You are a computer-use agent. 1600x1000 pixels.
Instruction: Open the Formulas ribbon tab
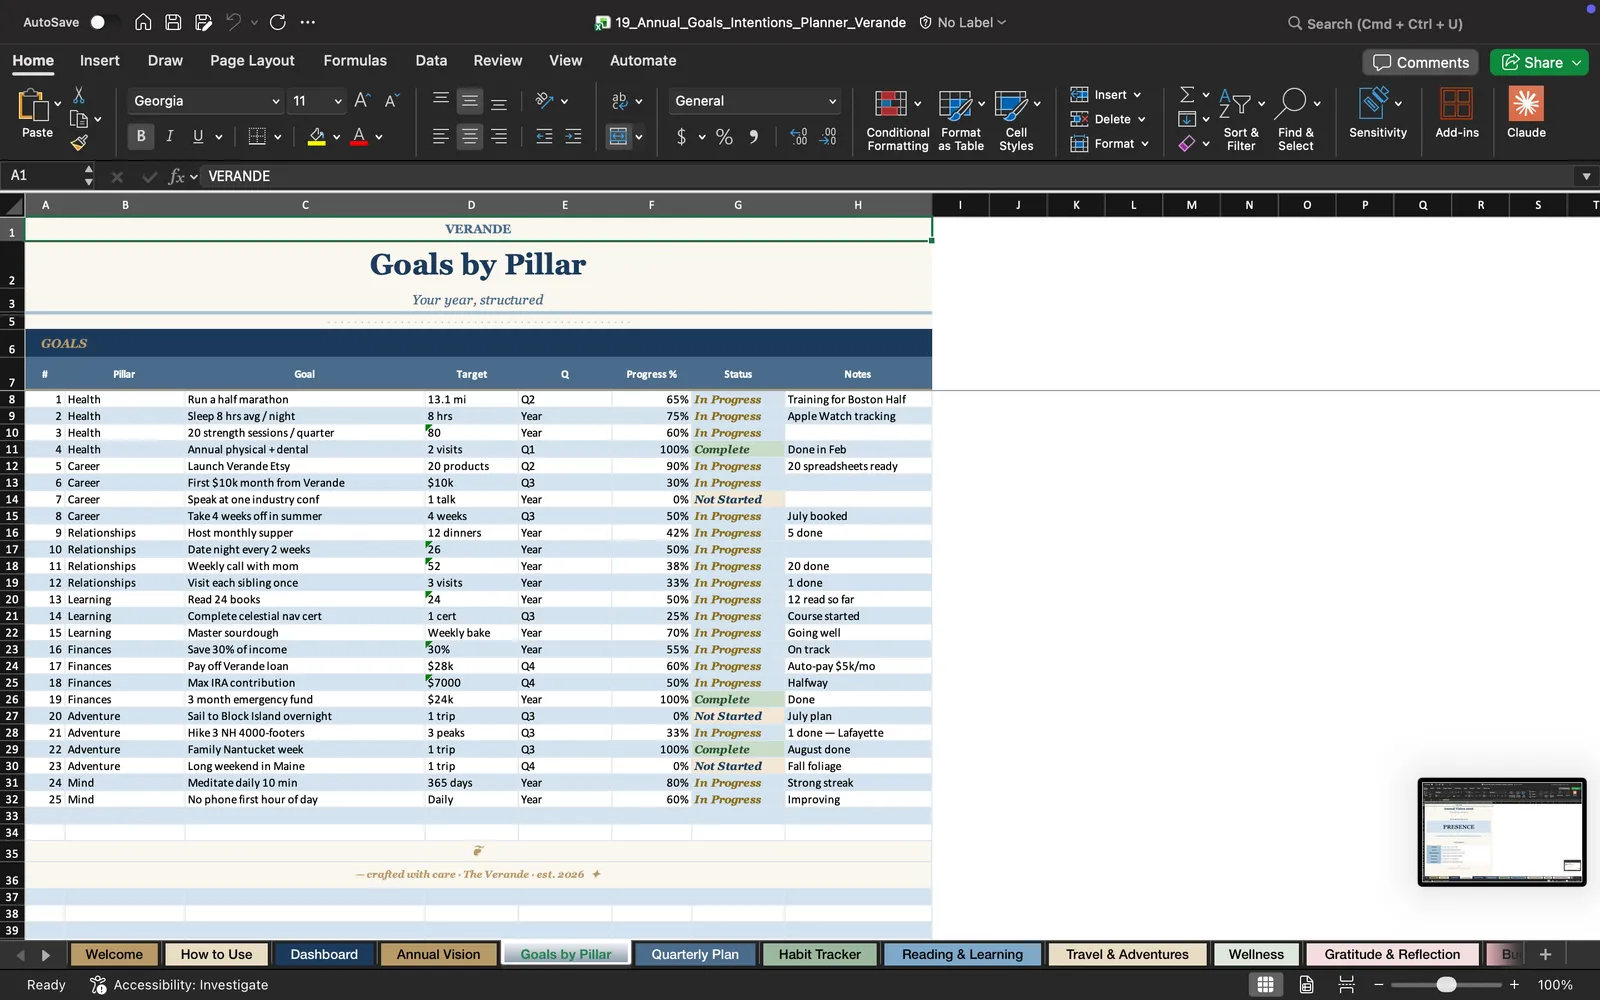click(355, 60)
